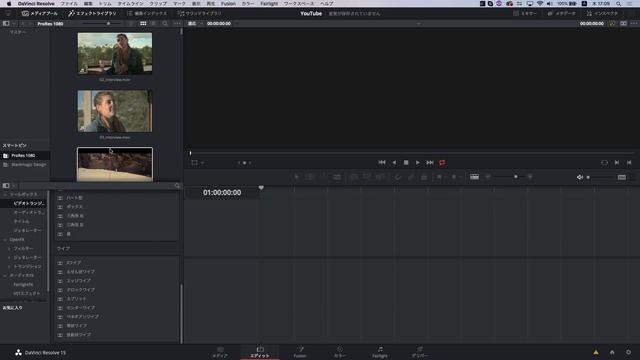
Task: Collapse the オーディオFX tree arrow
Action: [5, 276]
